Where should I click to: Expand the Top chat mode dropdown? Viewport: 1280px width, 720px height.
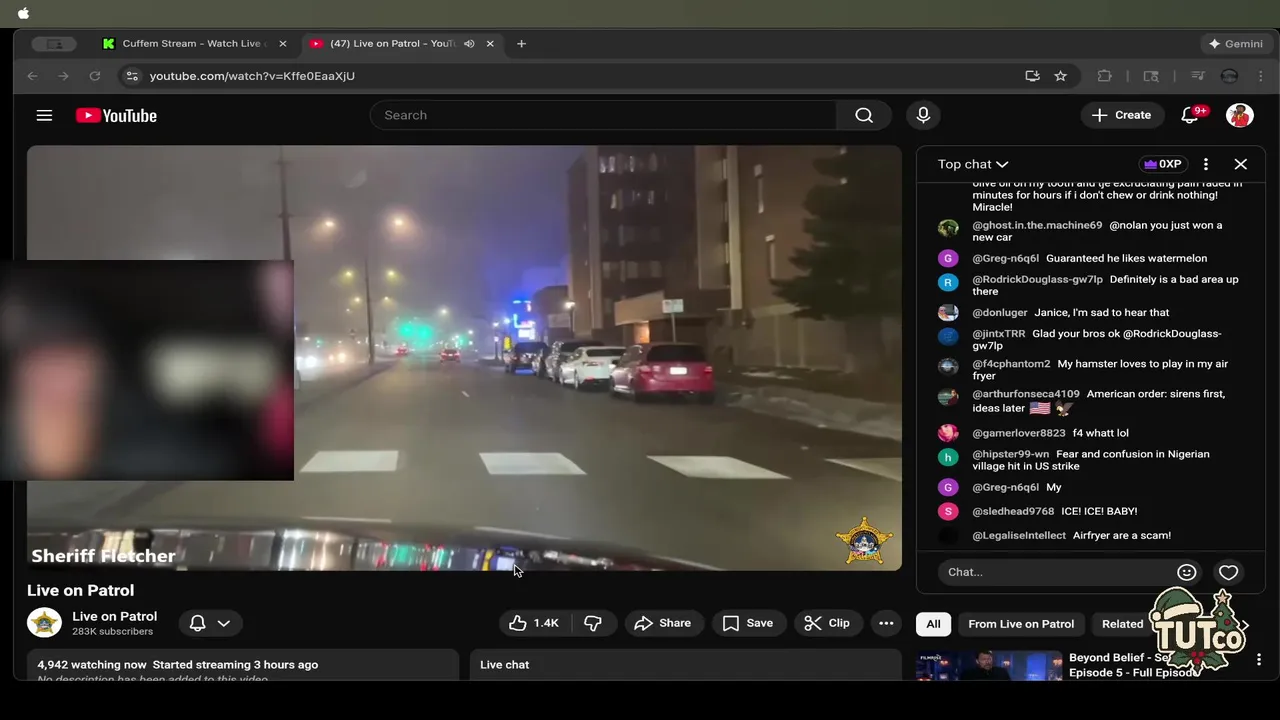973,164
